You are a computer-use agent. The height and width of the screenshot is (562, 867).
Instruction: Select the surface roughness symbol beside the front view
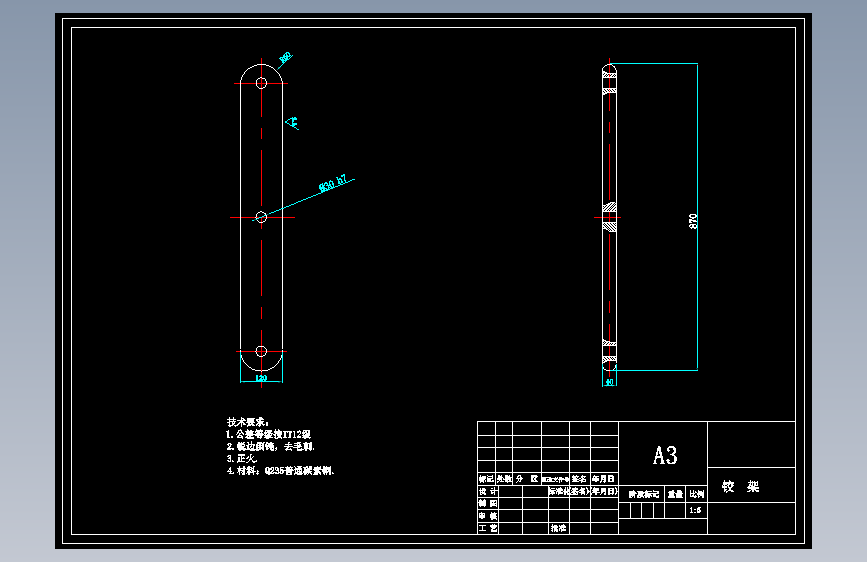click(x=292, y=123)
